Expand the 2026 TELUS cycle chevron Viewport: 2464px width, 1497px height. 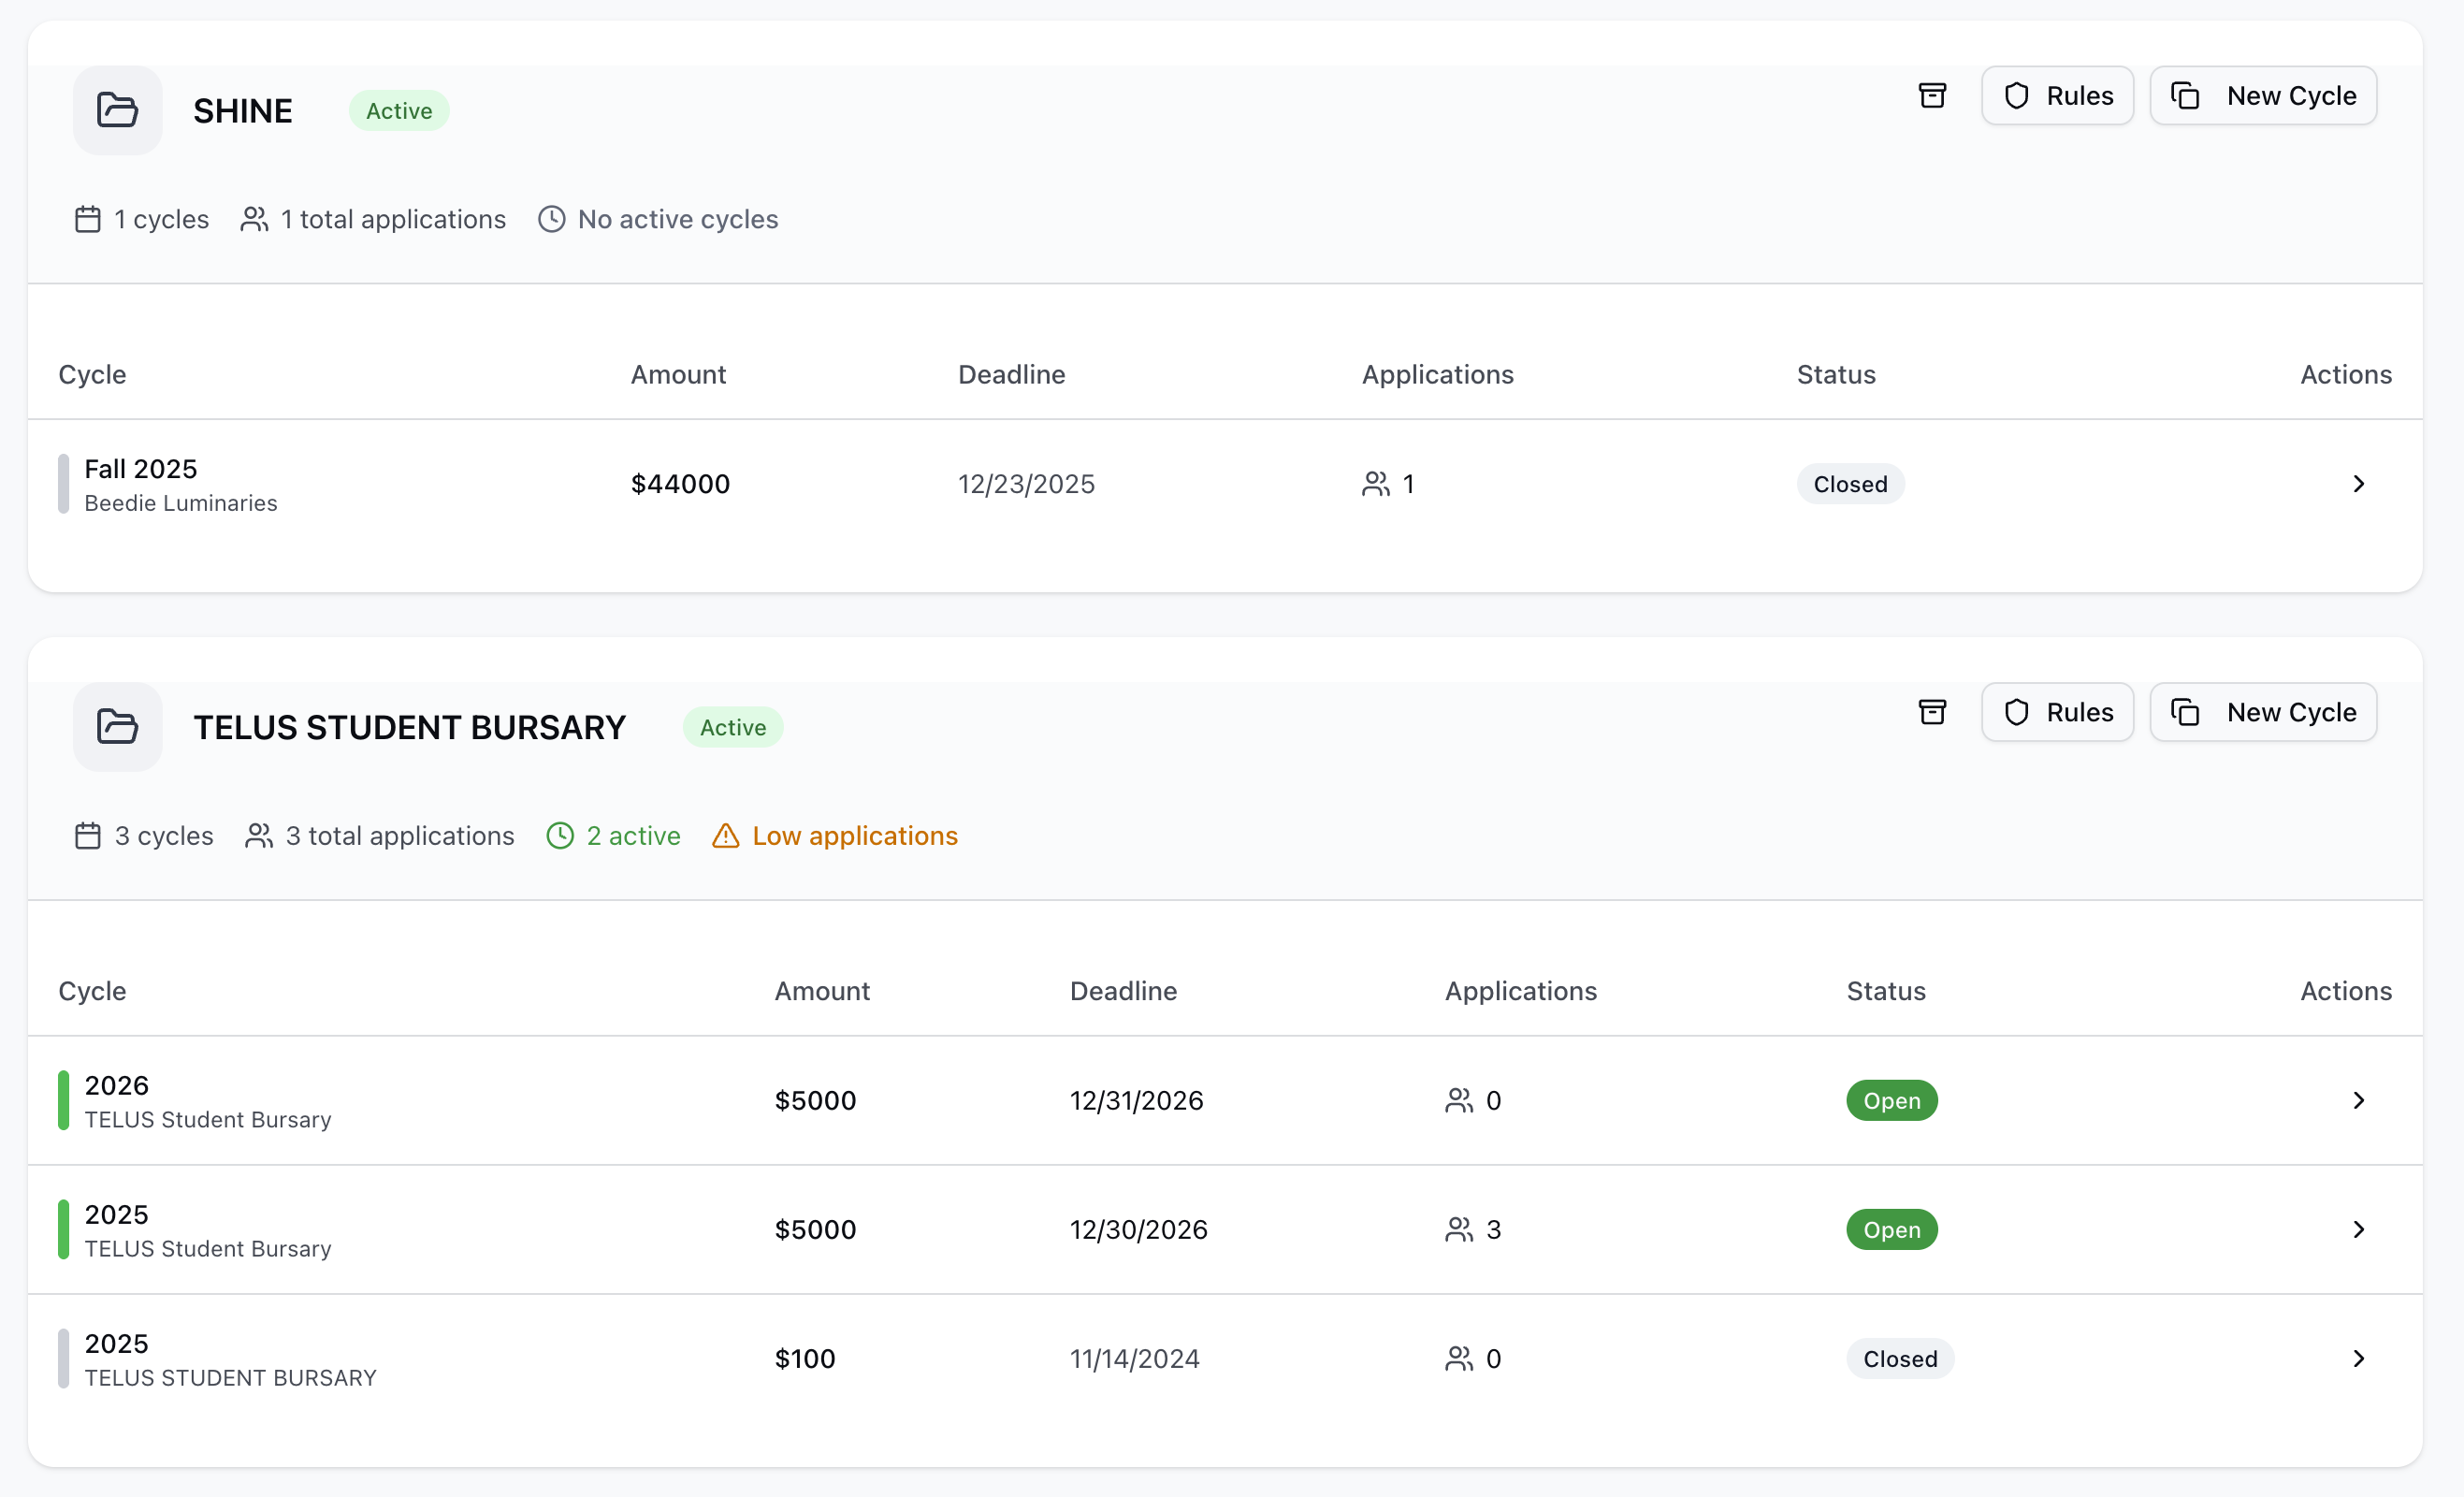pyautogui.click(x=2358, y=1100)
